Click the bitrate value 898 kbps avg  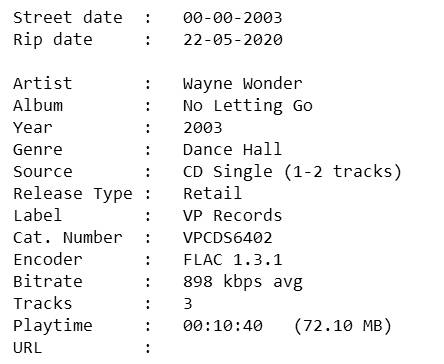(x=243, y=282)
